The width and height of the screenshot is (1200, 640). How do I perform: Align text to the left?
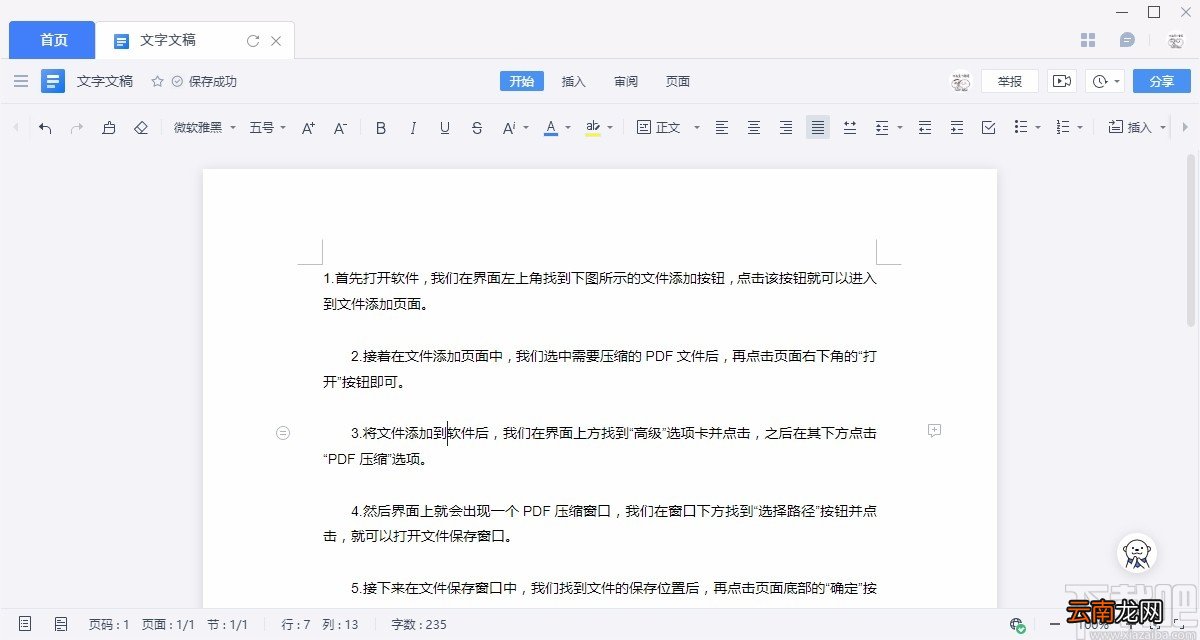[x=722, y=128]
